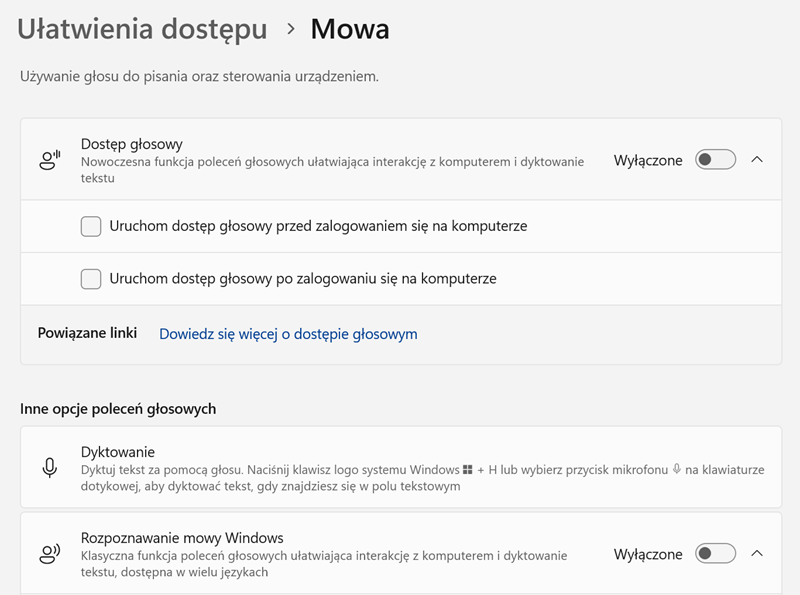Go back to Ułatwienia dostępu breadcrumb
This screenshot has width=800, height=595.
pos(143,30)
